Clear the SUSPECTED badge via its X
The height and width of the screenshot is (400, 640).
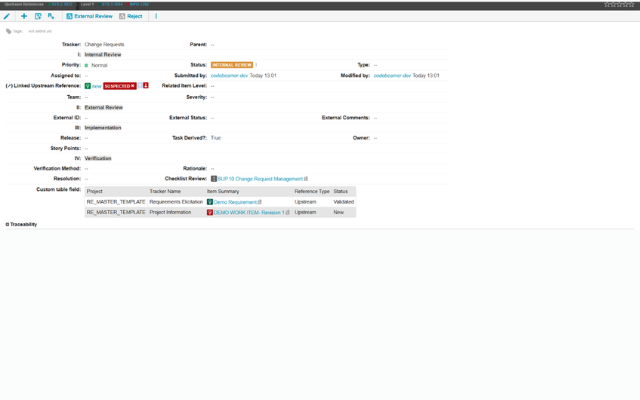(x=133, y=86)
